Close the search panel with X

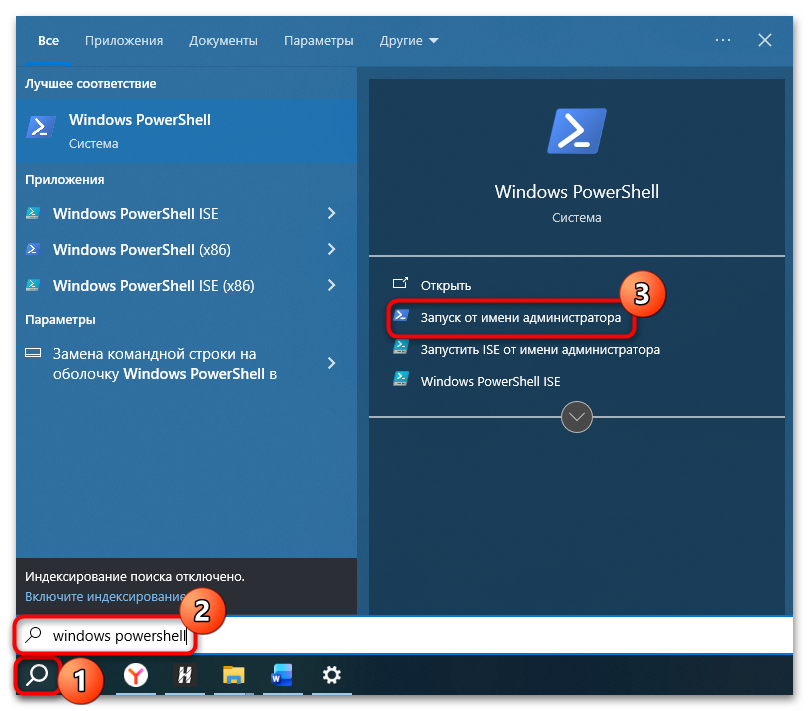click(x=765, y=40)
